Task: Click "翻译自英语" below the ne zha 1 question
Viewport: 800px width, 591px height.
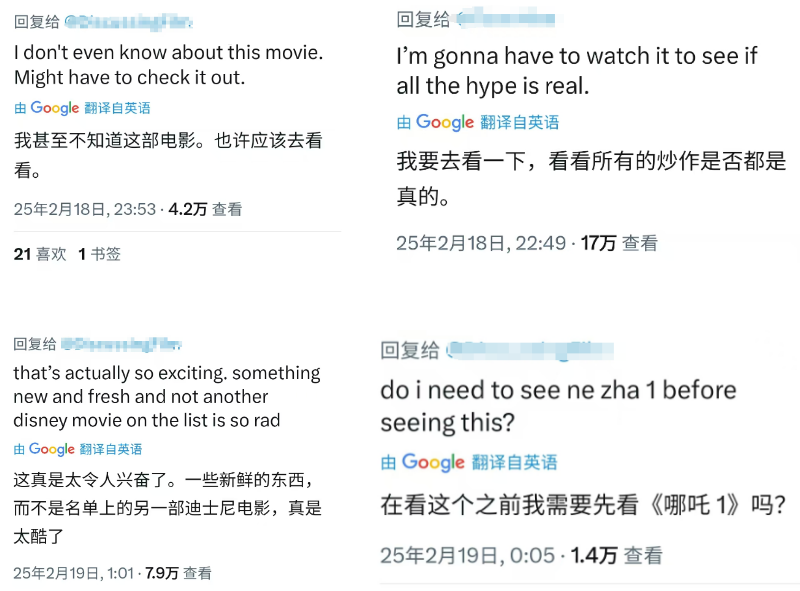Action: pyautogui.click(x=513, y=462)
